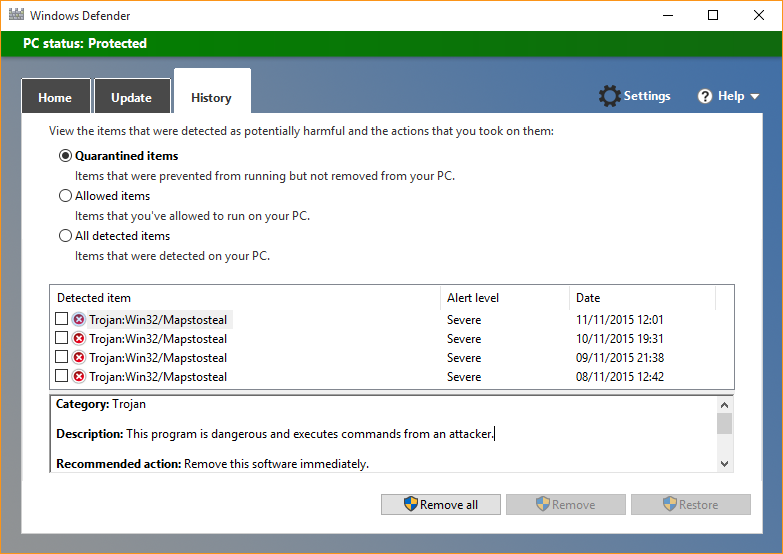Viewport: 783px width, 554px height.
Task: Open Settings via the gear icon
Action: click(x=609, y=96)
